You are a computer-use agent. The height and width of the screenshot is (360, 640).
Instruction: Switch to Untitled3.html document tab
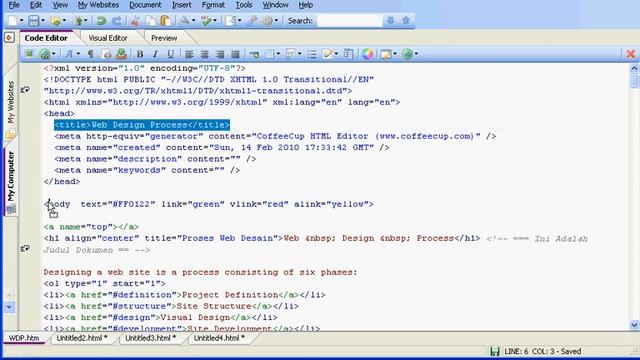click(151, 338)
